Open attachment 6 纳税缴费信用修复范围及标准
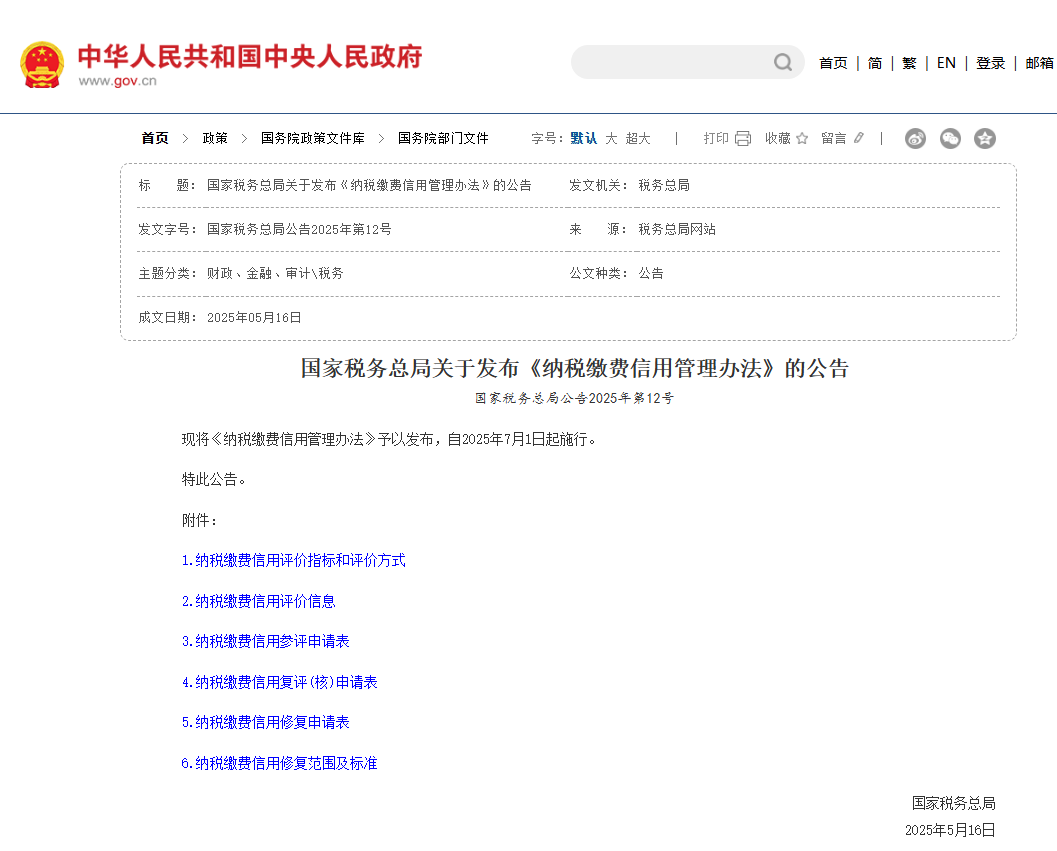This screenshot has width=1057, height=851. point(279,764)
